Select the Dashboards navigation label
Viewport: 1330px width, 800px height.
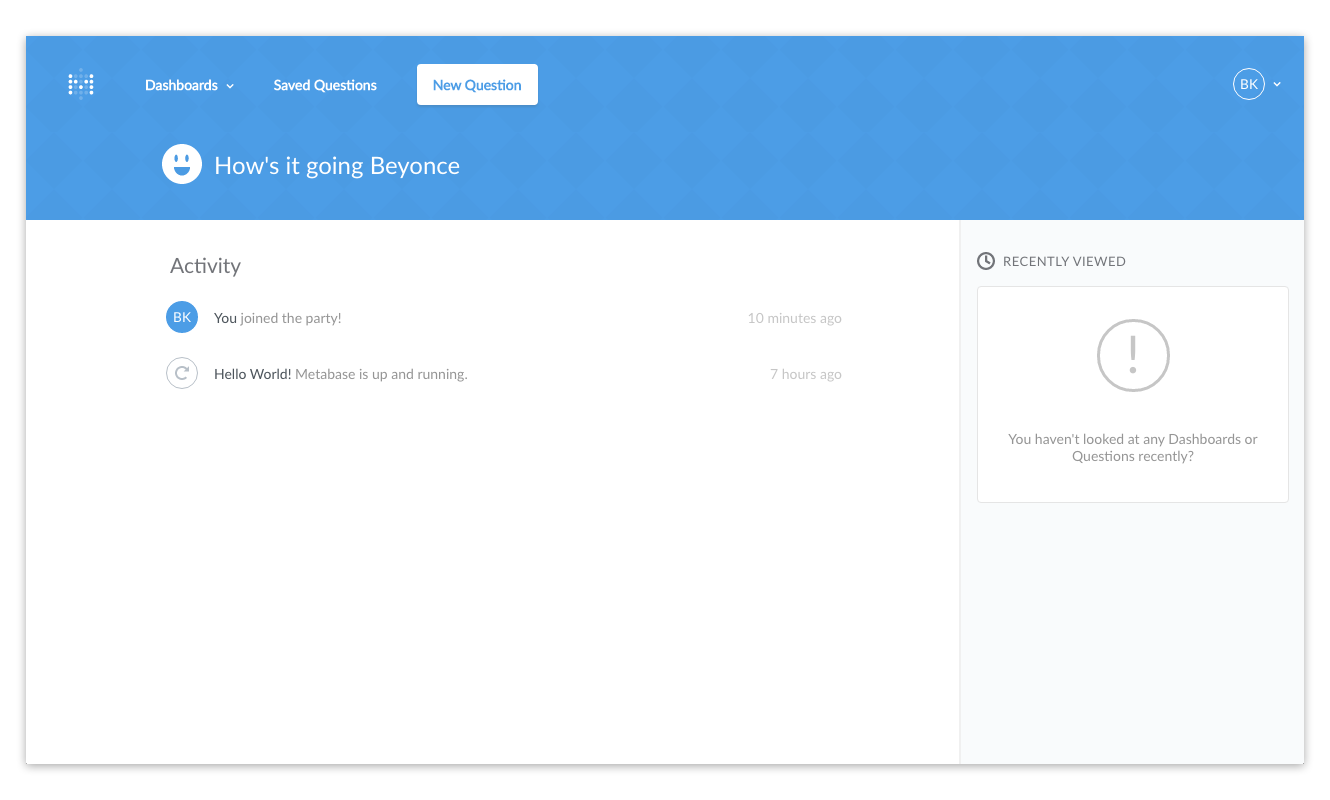[x=181, y=85]
